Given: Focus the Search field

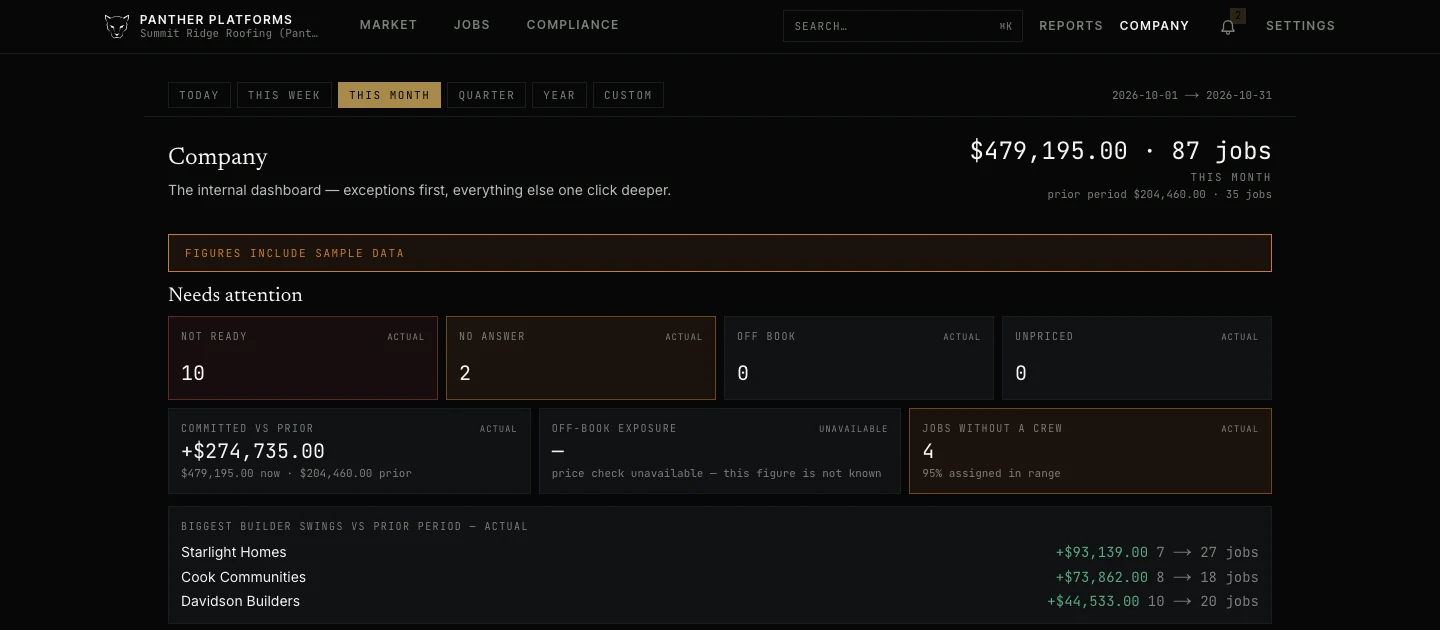Looking at the screenshot, I should (x=903, y=26).
